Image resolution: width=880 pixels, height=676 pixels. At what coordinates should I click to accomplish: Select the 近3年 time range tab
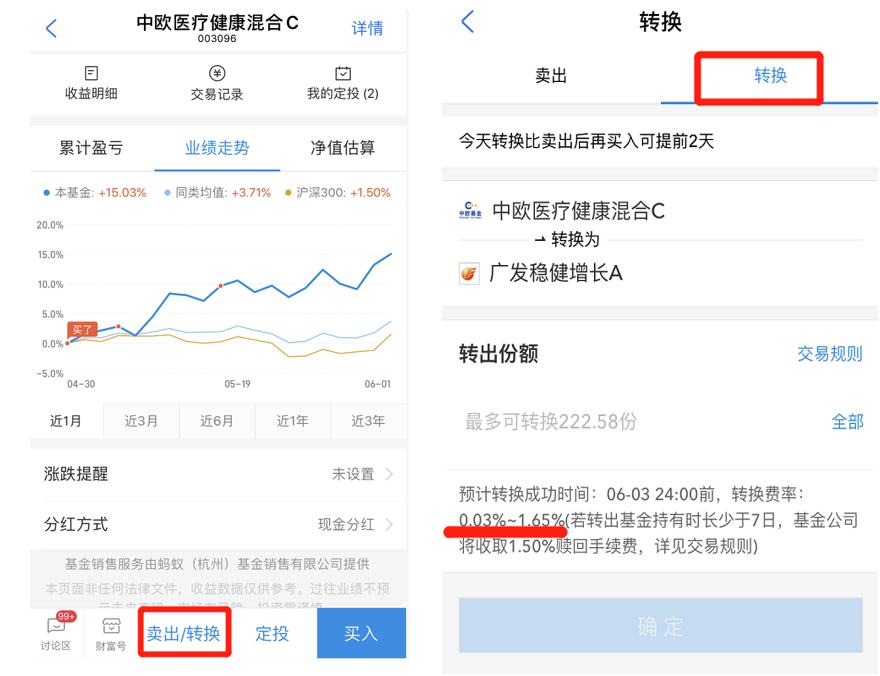pyautogui.click(x=367, y=421)
